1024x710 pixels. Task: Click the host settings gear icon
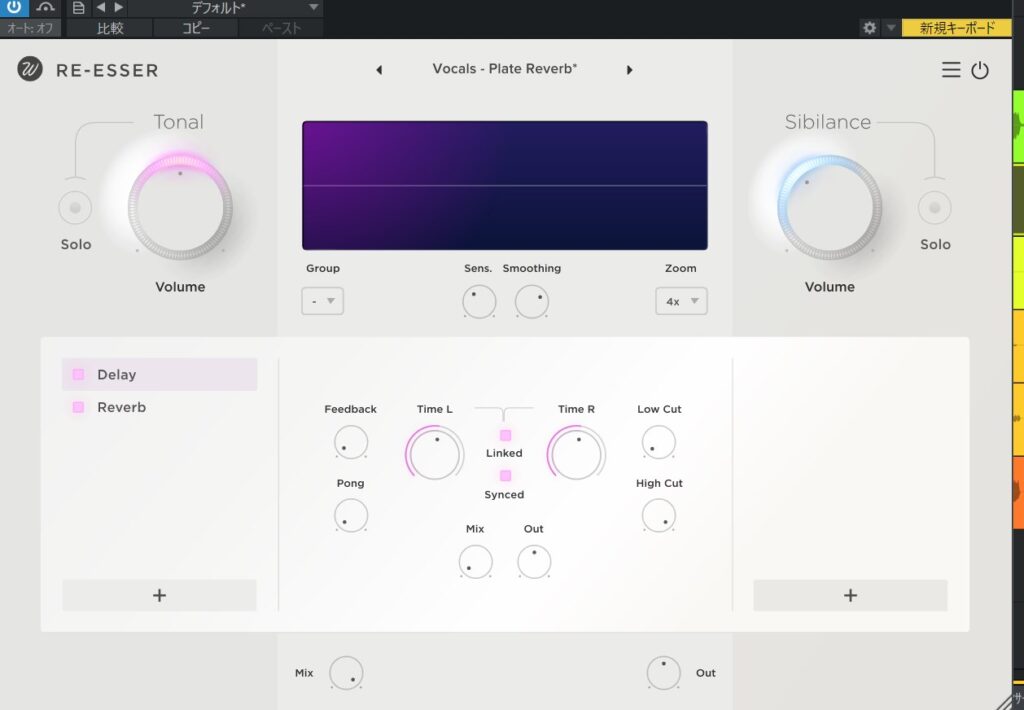[869, 28]
